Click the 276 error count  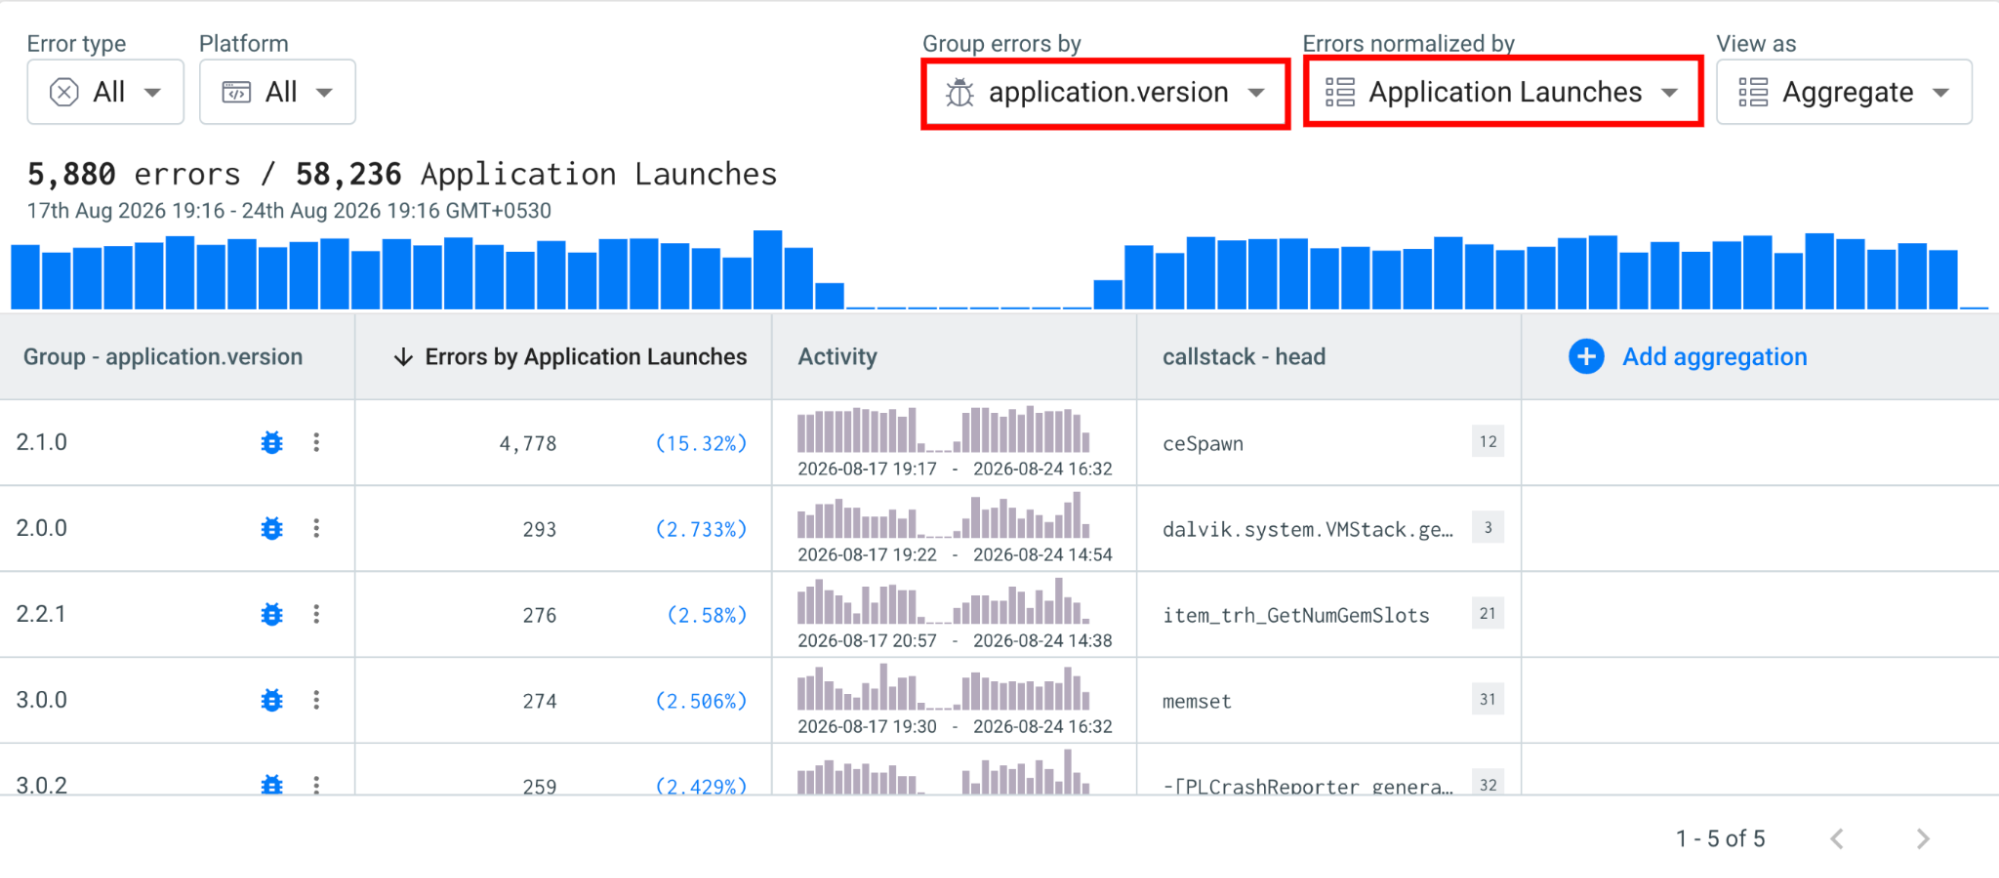539,615
